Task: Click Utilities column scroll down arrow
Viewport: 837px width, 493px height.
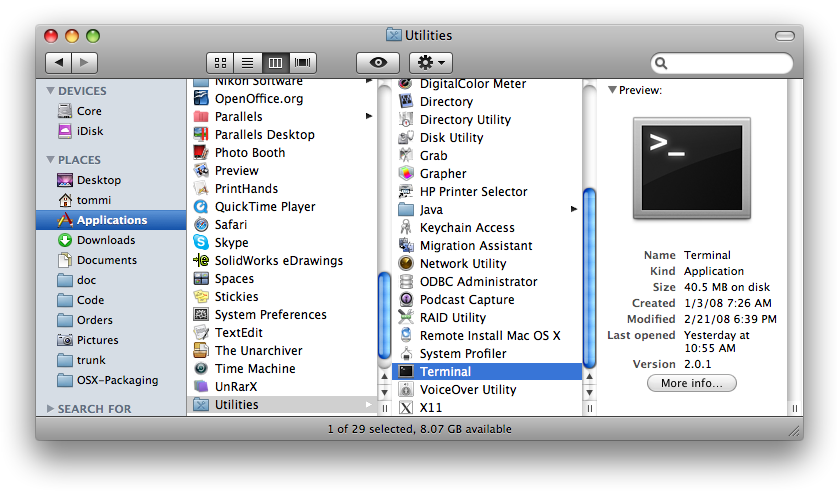Action: coord(589,393)
